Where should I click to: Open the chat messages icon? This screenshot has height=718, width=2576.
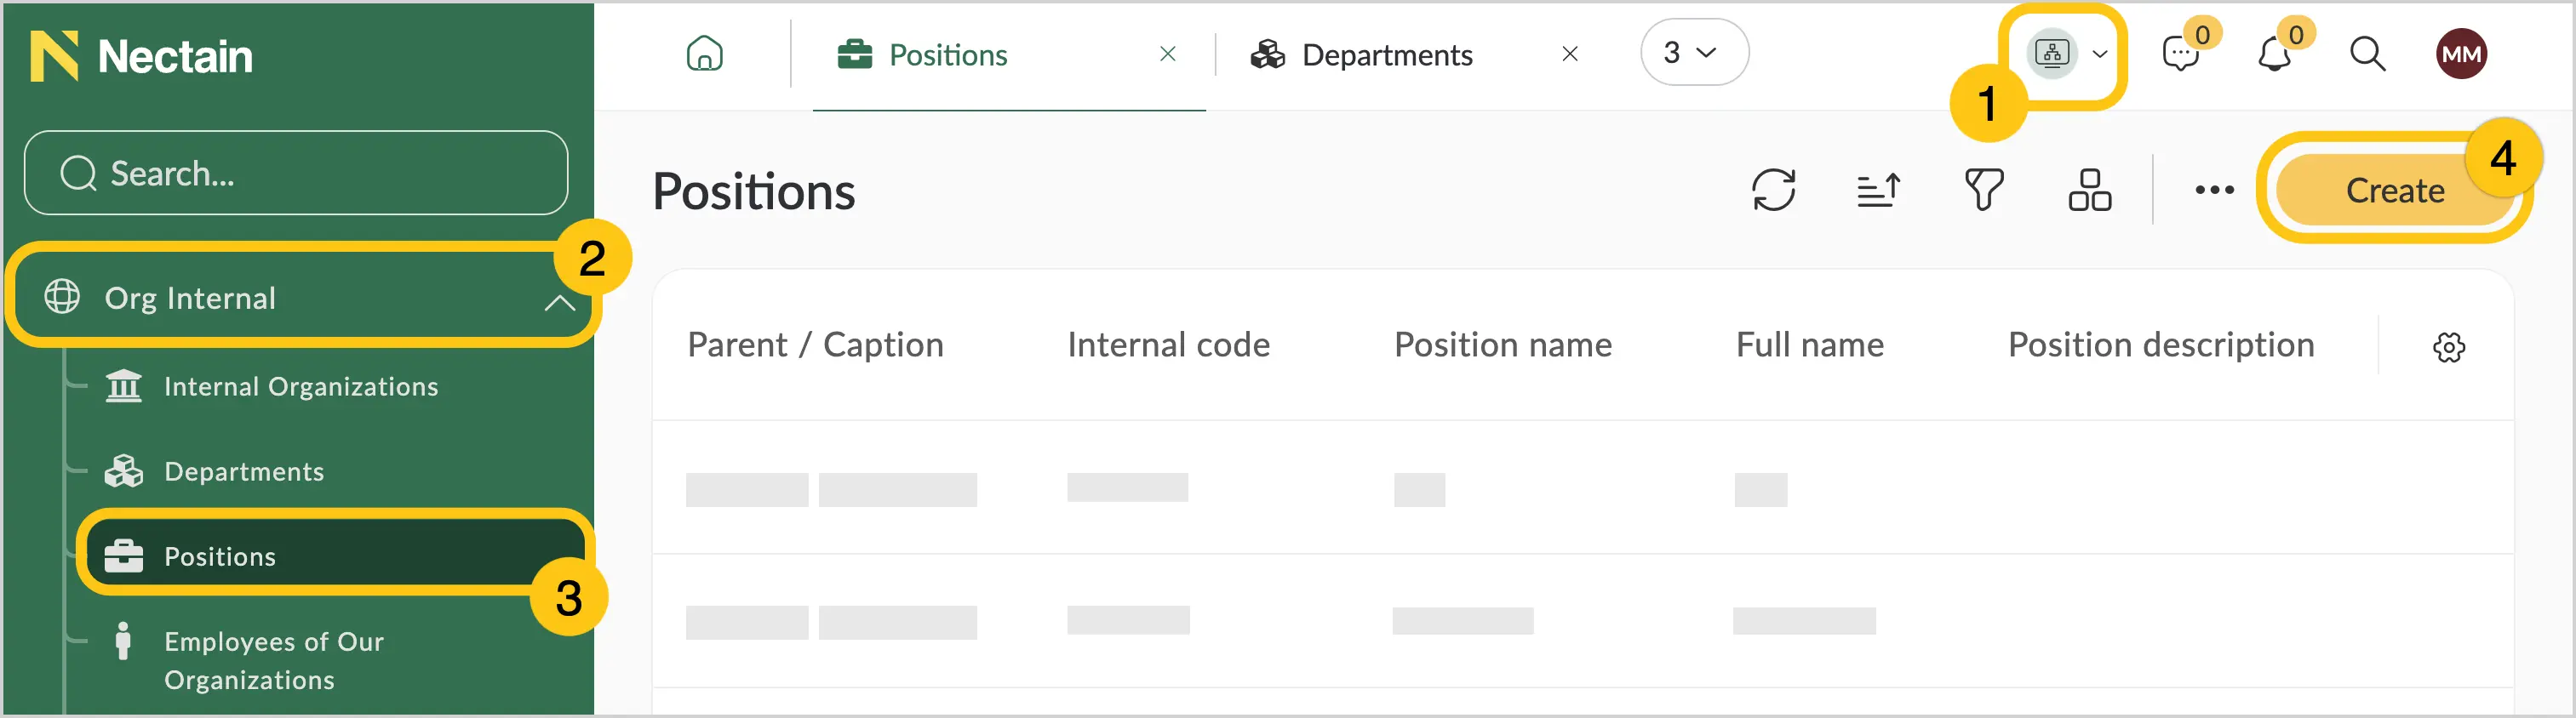2180,54
